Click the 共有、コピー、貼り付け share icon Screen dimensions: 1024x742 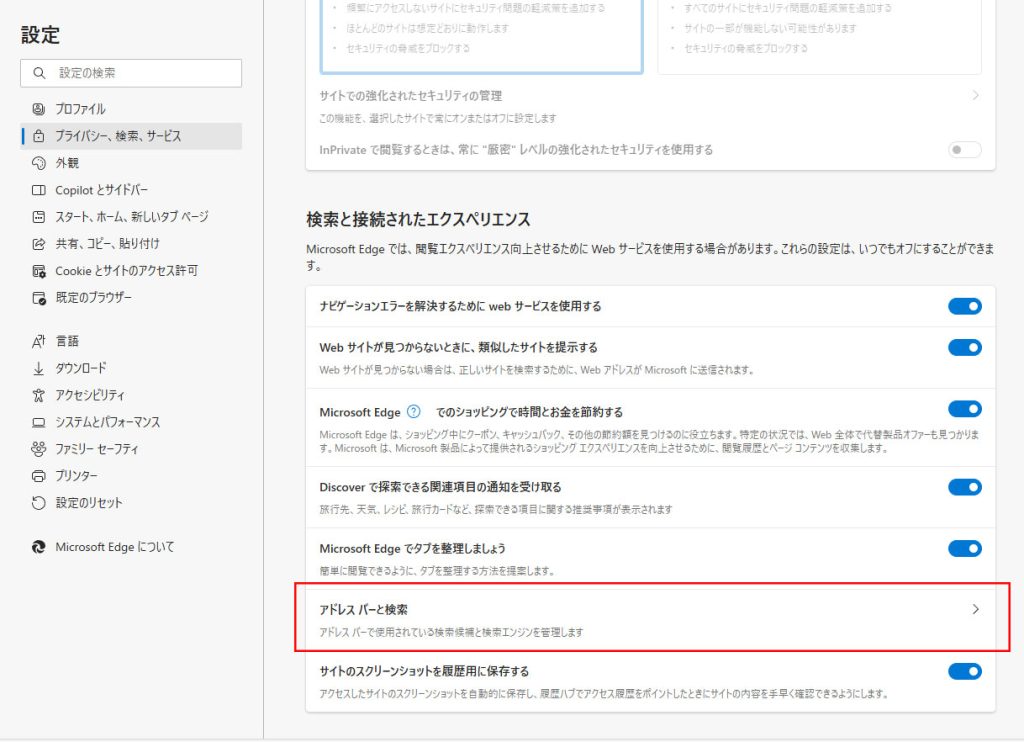[39, 244]
